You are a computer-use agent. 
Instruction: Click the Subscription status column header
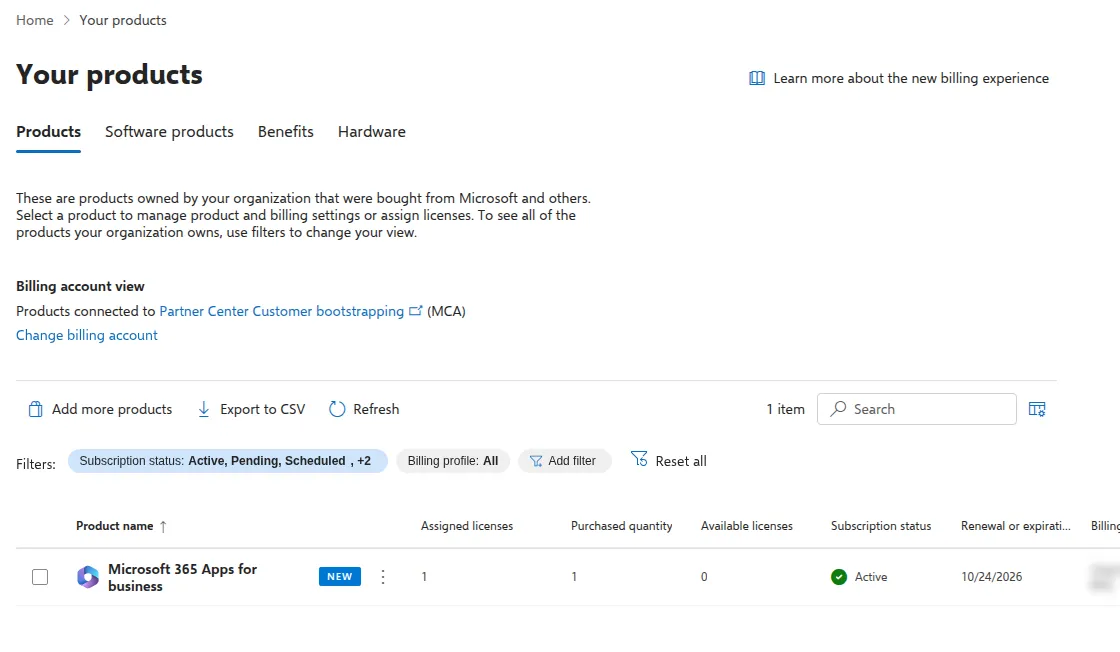[x=881, y=526]
